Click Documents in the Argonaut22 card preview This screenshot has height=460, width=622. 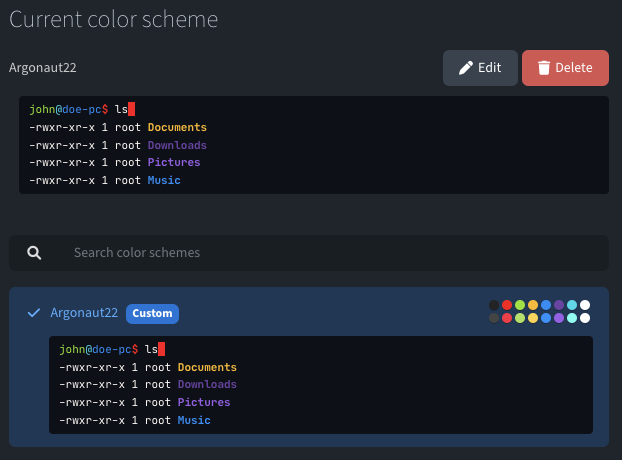[x=207, y=367]
